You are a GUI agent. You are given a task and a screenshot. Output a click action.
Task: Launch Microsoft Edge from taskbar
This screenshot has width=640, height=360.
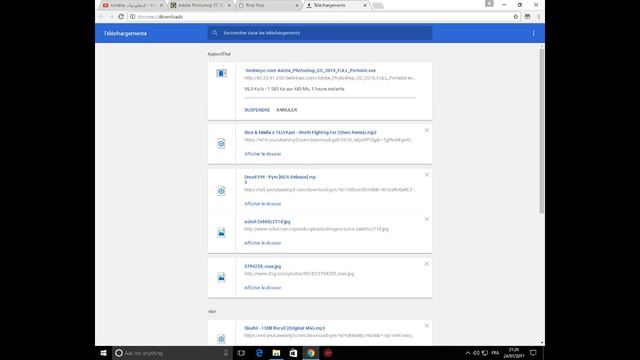point(259,353)
